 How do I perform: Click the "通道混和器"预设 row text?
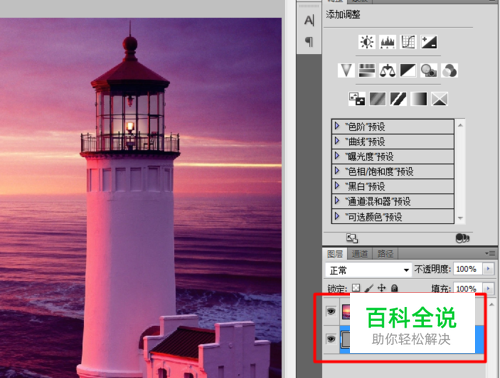pyautogui.click(x=378, y=201)
